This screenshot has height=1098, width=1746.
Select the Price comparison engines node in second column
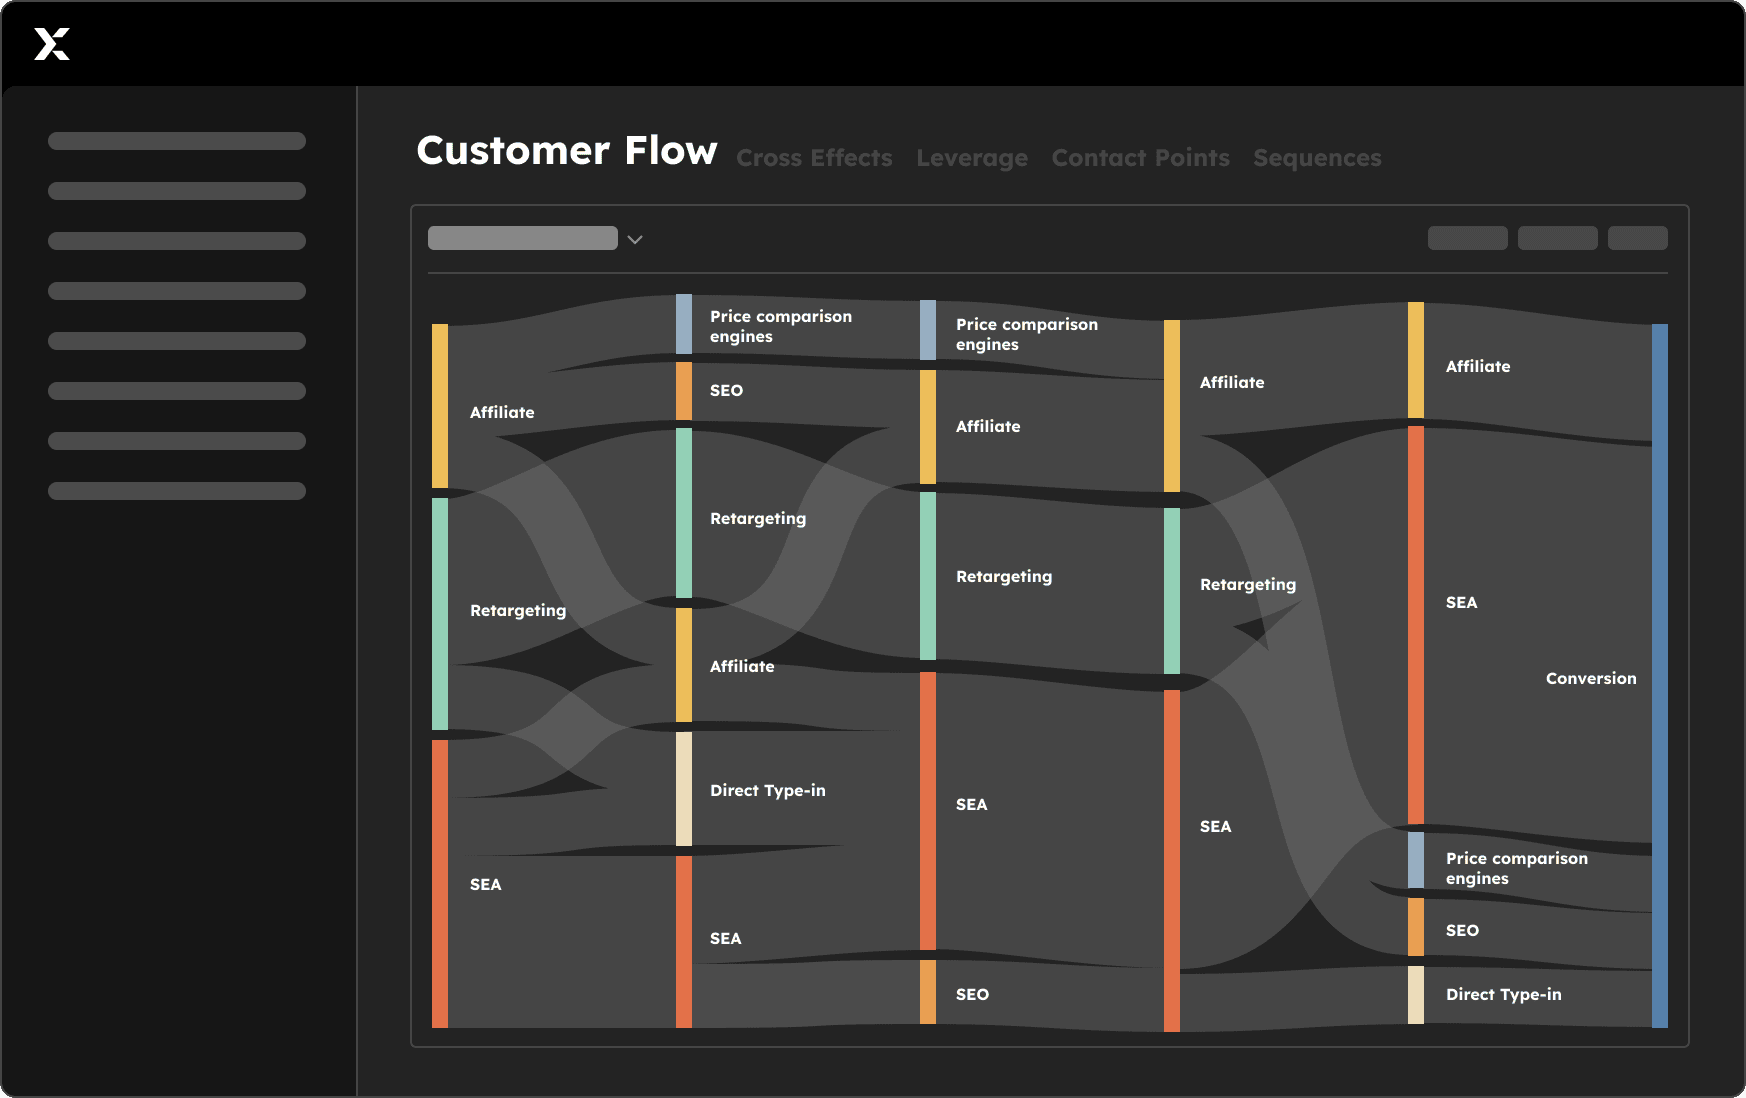point(684,324)
